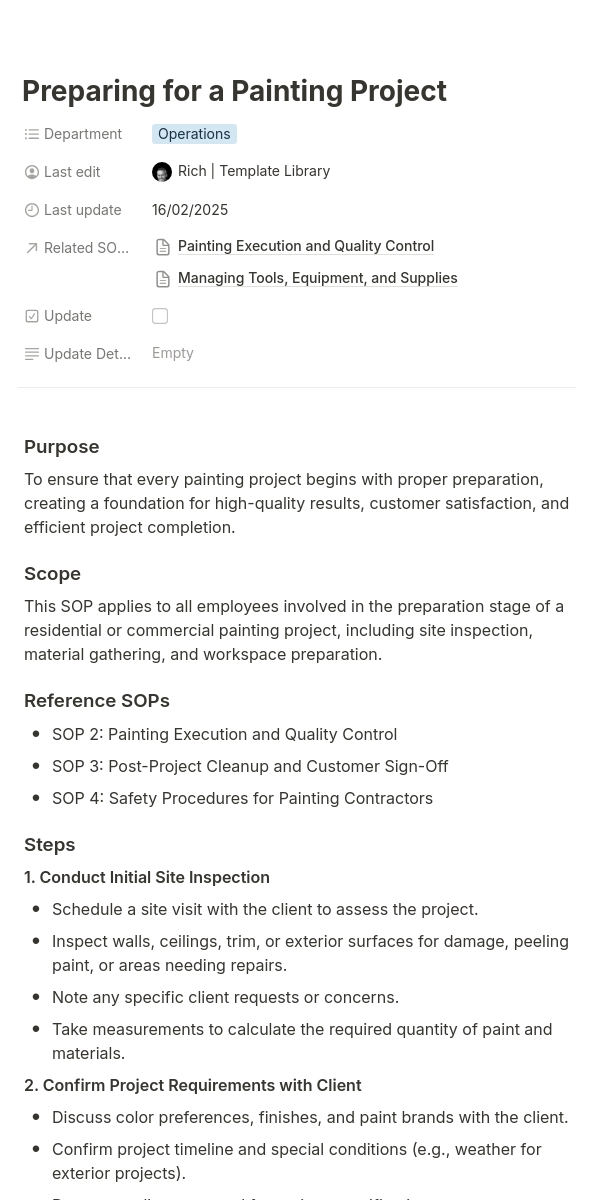Screen dimensions: 600x1200
Task: Click the Department property list icon
Action: [x=32, y=134]
